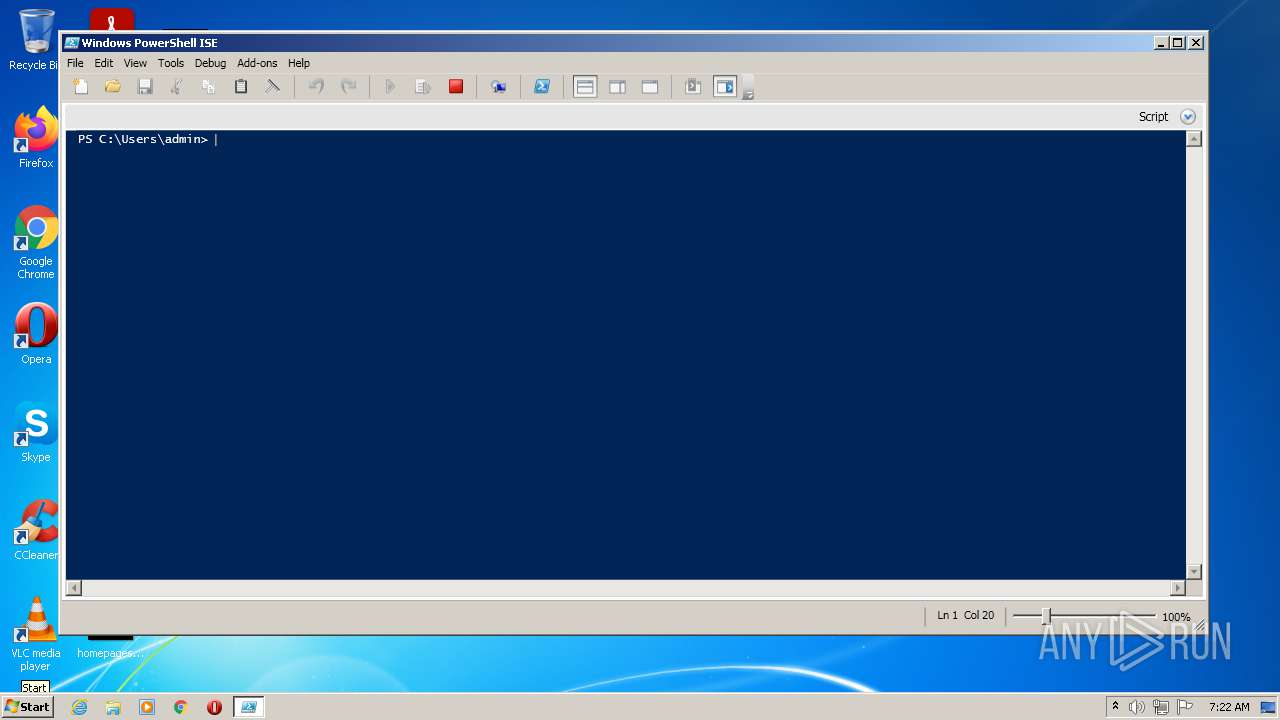Clear the console pane icon
Screen dimensions: 1280x720
[x=272, y=87]
